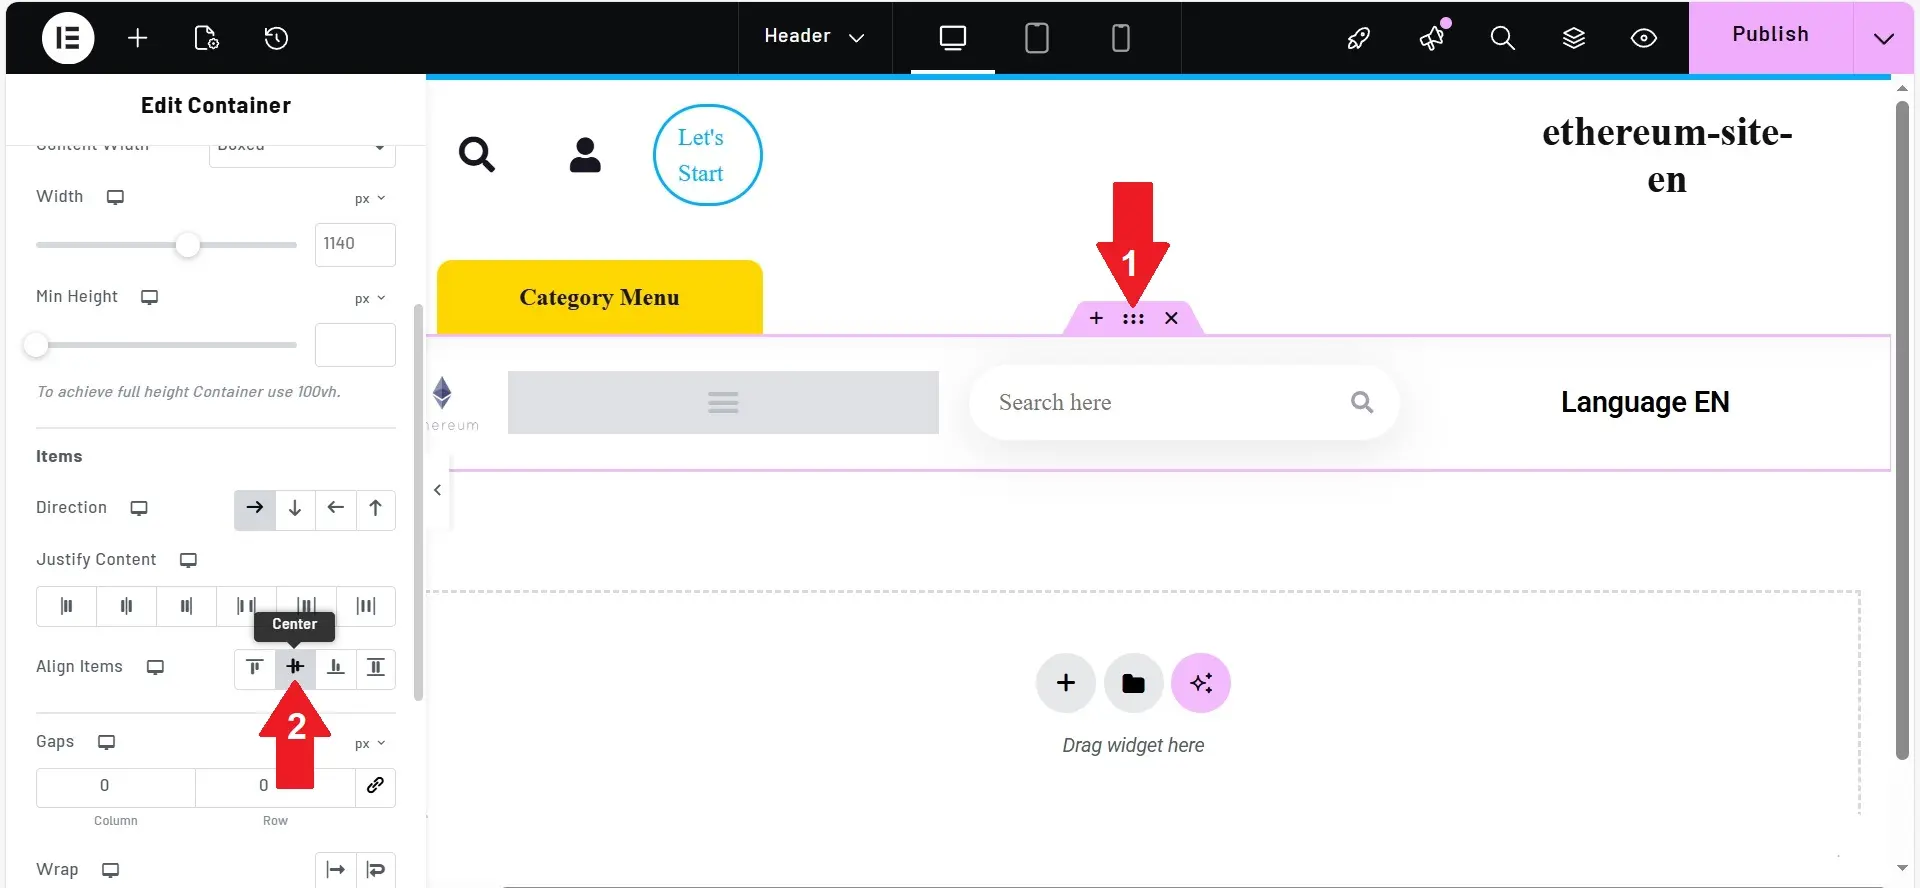Click the Publish button
This screenshot has width=1920, height=888.
coord(1770,36)
